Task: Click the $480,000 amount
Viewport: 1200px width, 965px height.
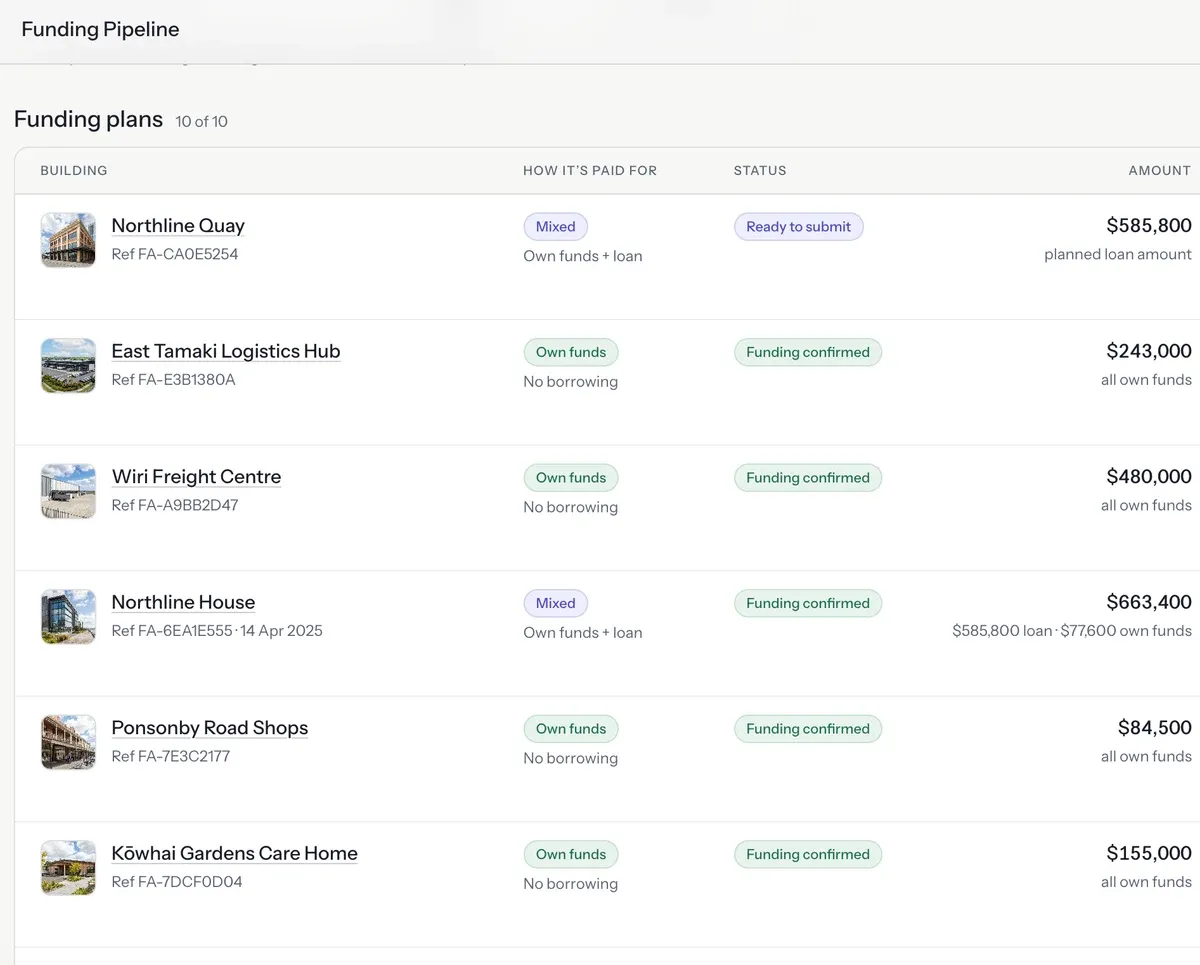Action: 1149,477
